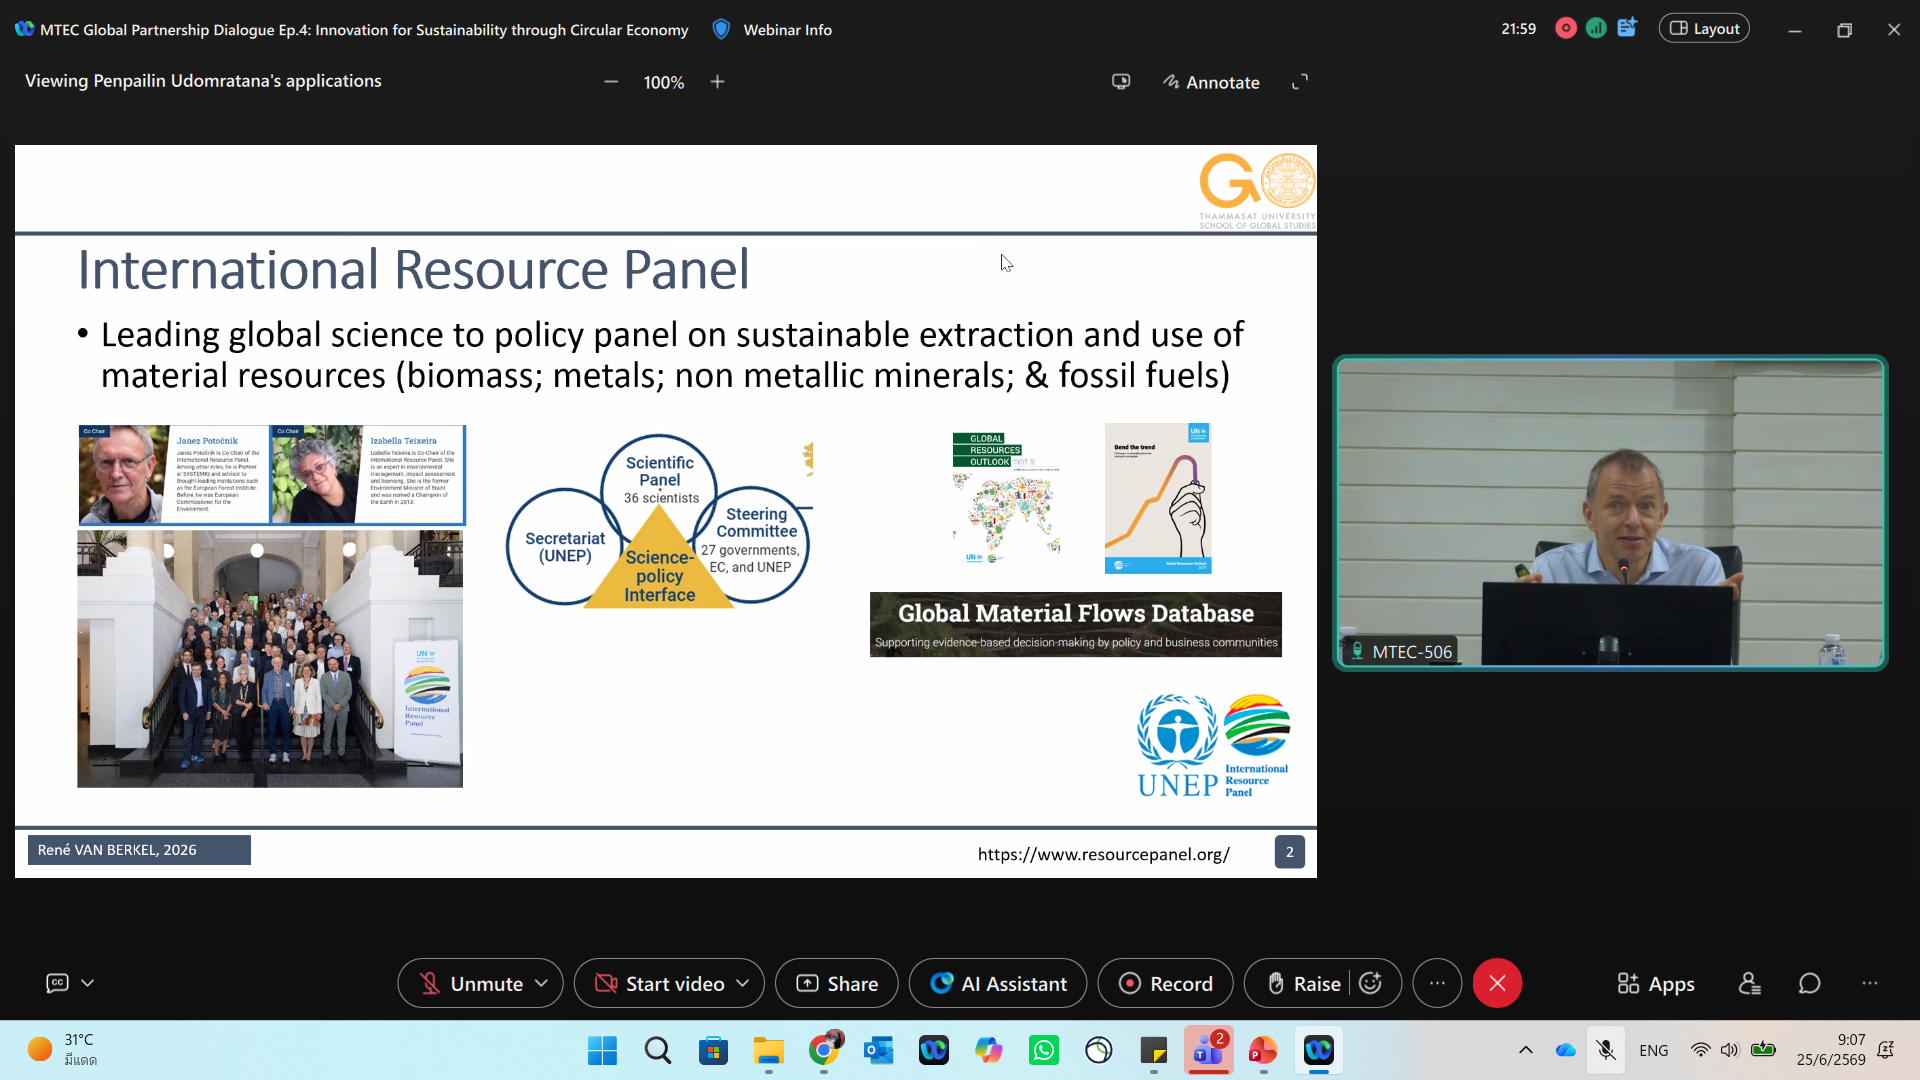Zoom in the shared content

[x=718, y=82]
